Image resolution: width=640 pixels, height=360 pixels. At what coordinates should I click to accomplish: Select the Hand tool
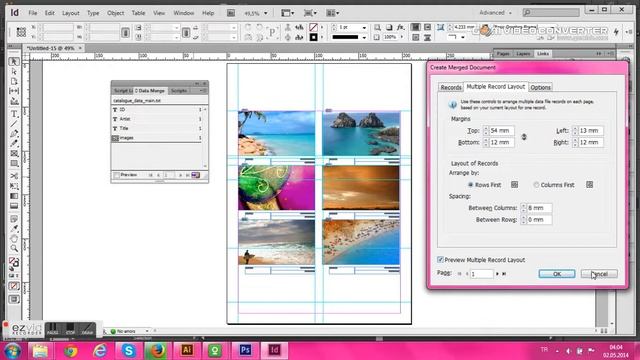14,238
